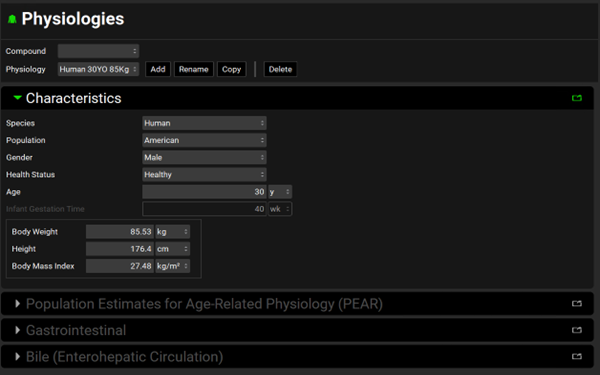The height and width of the screenshot is (375, 600).
Task: Click the Body Mass Index label
Action: click(x=43, y=266)
